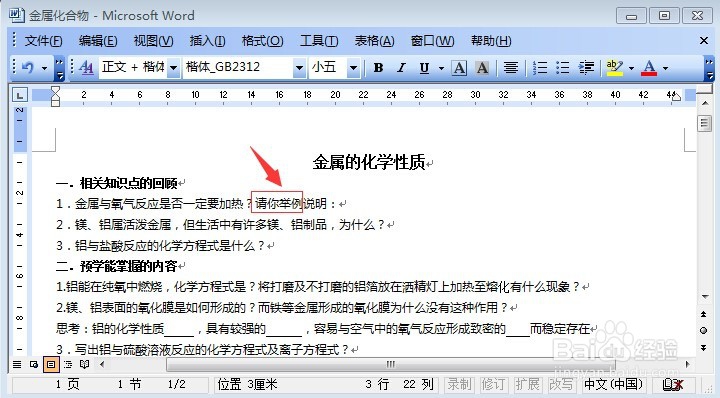The image size is (720, 398).
Task: Click the Next Page double-arrow button
Action: tap(704, 348)
